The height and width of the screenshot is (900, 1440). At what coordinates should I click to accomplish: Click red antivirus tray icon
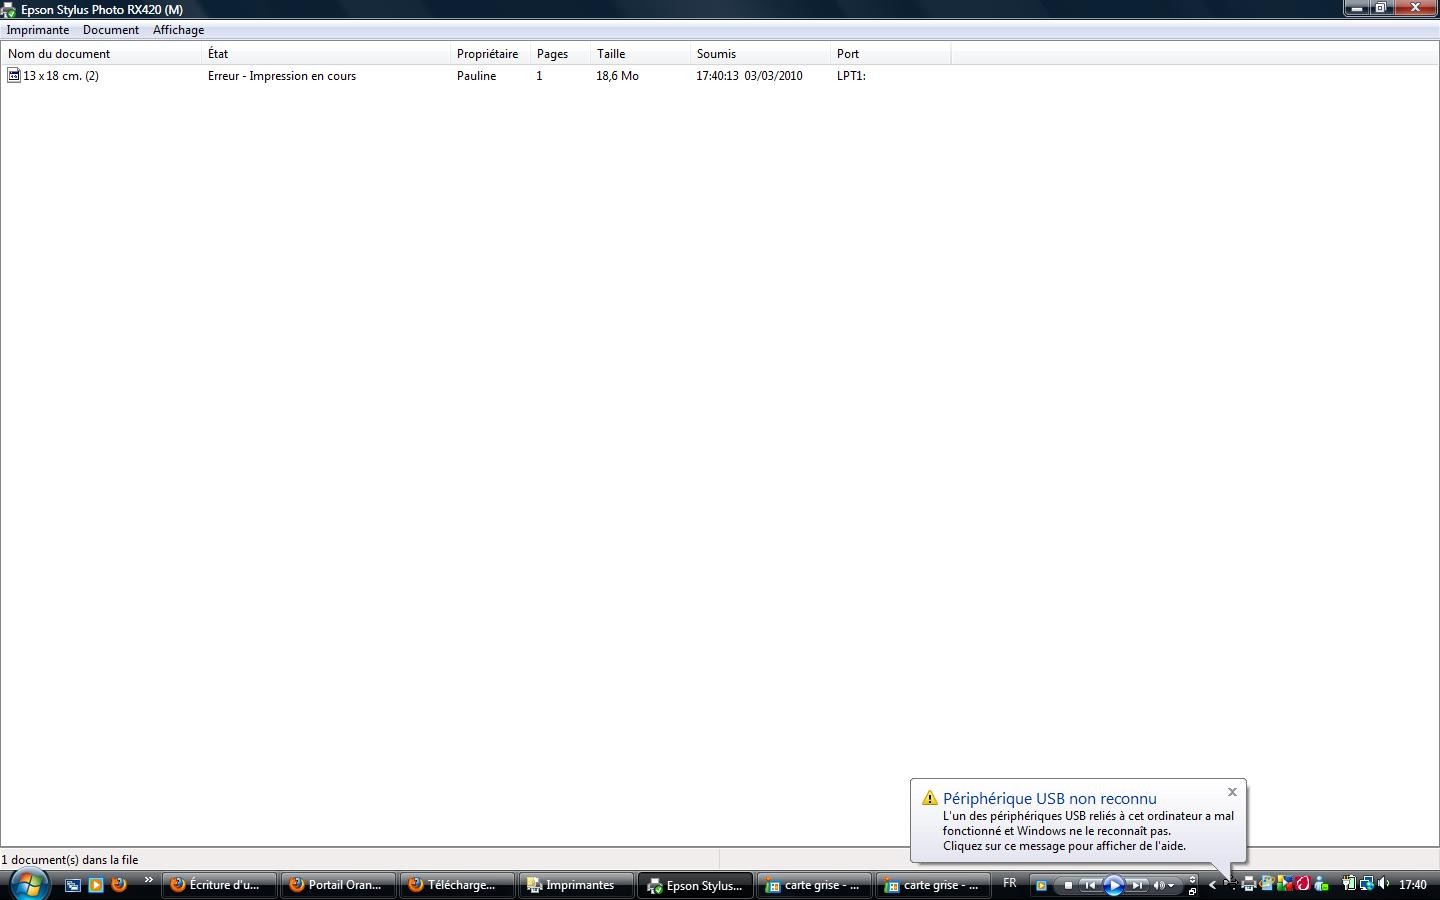point(1302,884)
